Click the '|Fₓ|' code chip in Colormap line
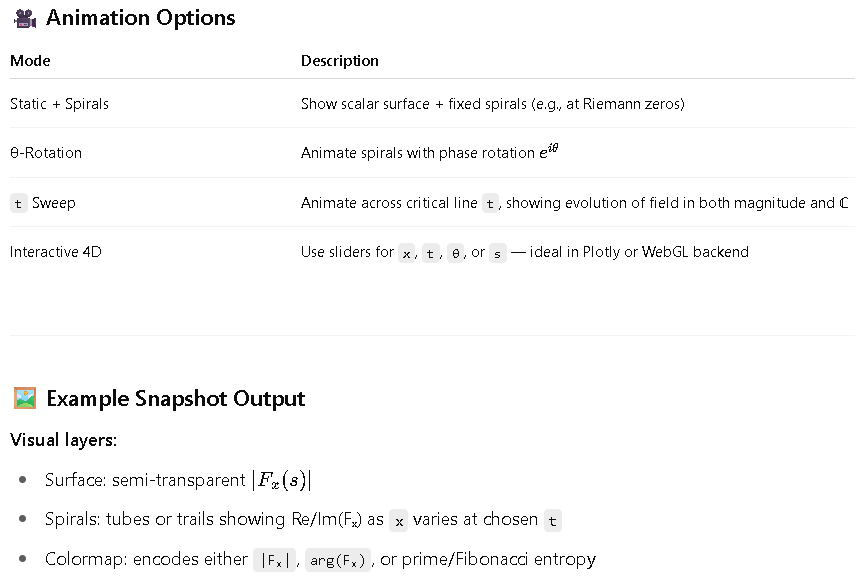The height and width of the screenshot is (582, 860). tap(274, 560)
